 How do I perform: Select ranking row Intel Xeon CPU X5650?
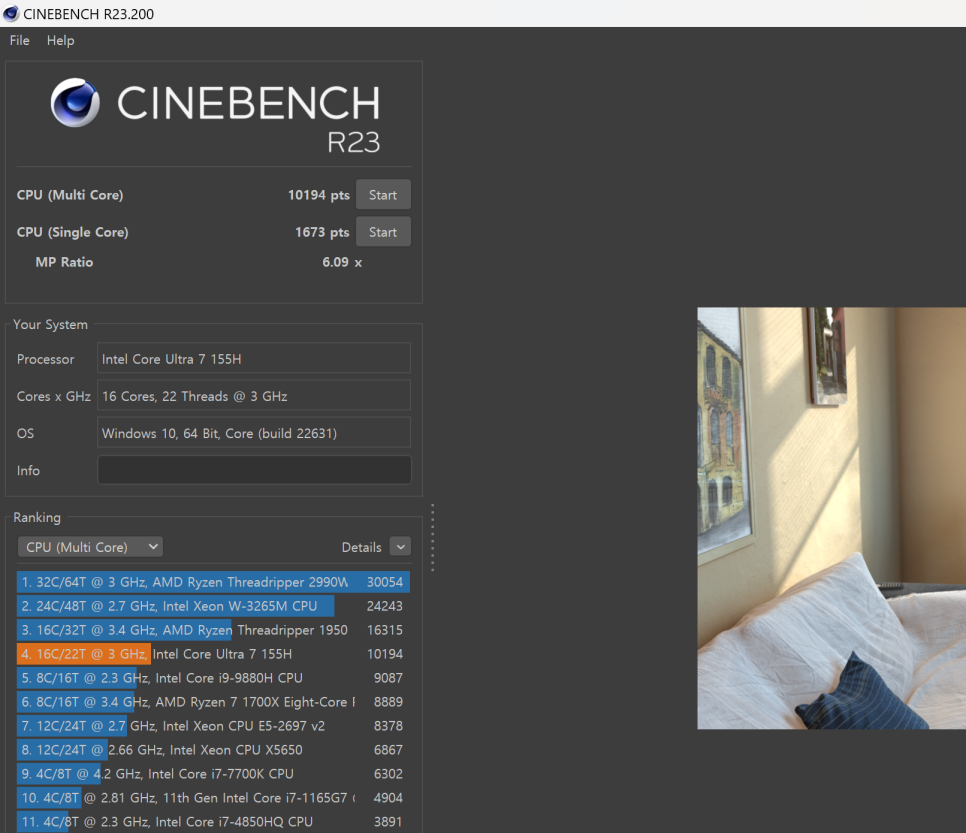[213, 750]
